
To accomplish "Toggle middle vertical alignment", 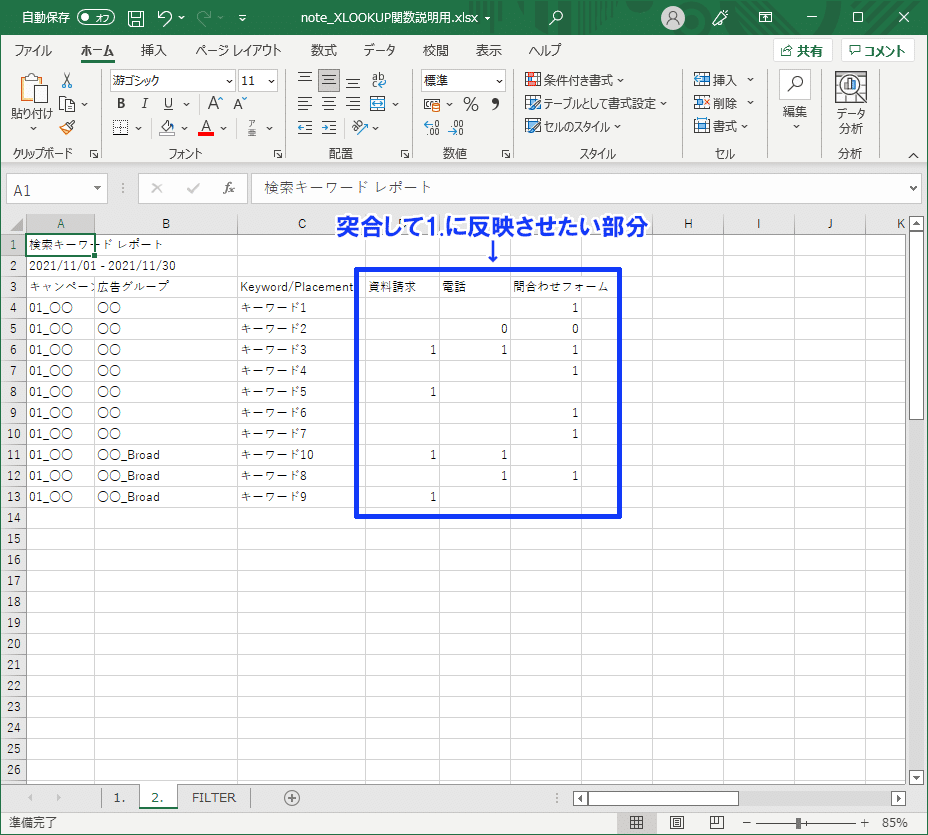I will coord(329,80).
